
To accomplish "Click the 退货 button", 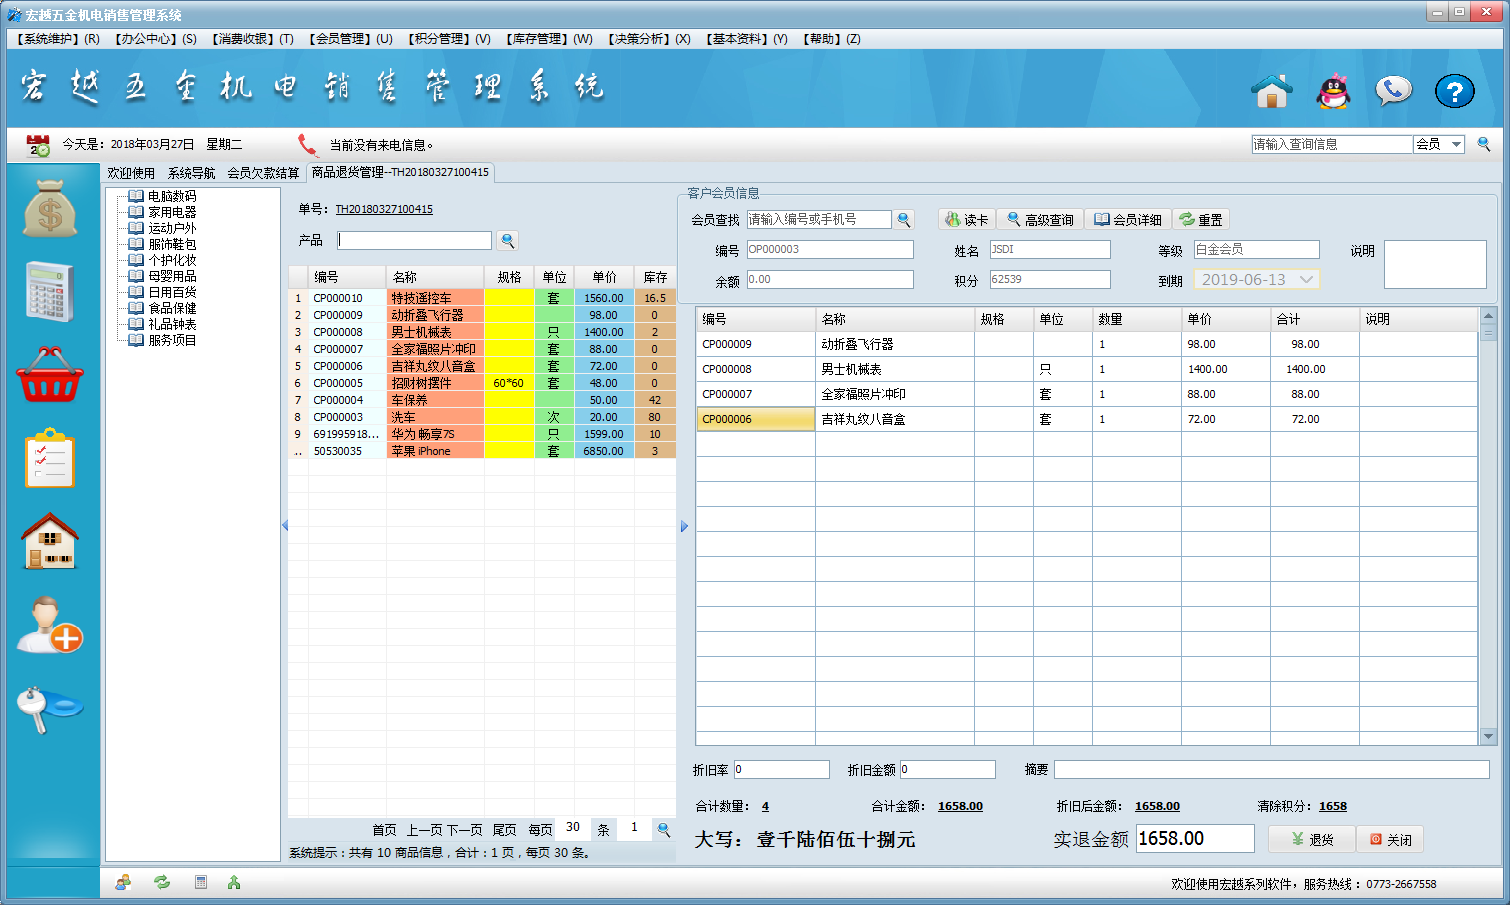I will (x=1312, y=839).
